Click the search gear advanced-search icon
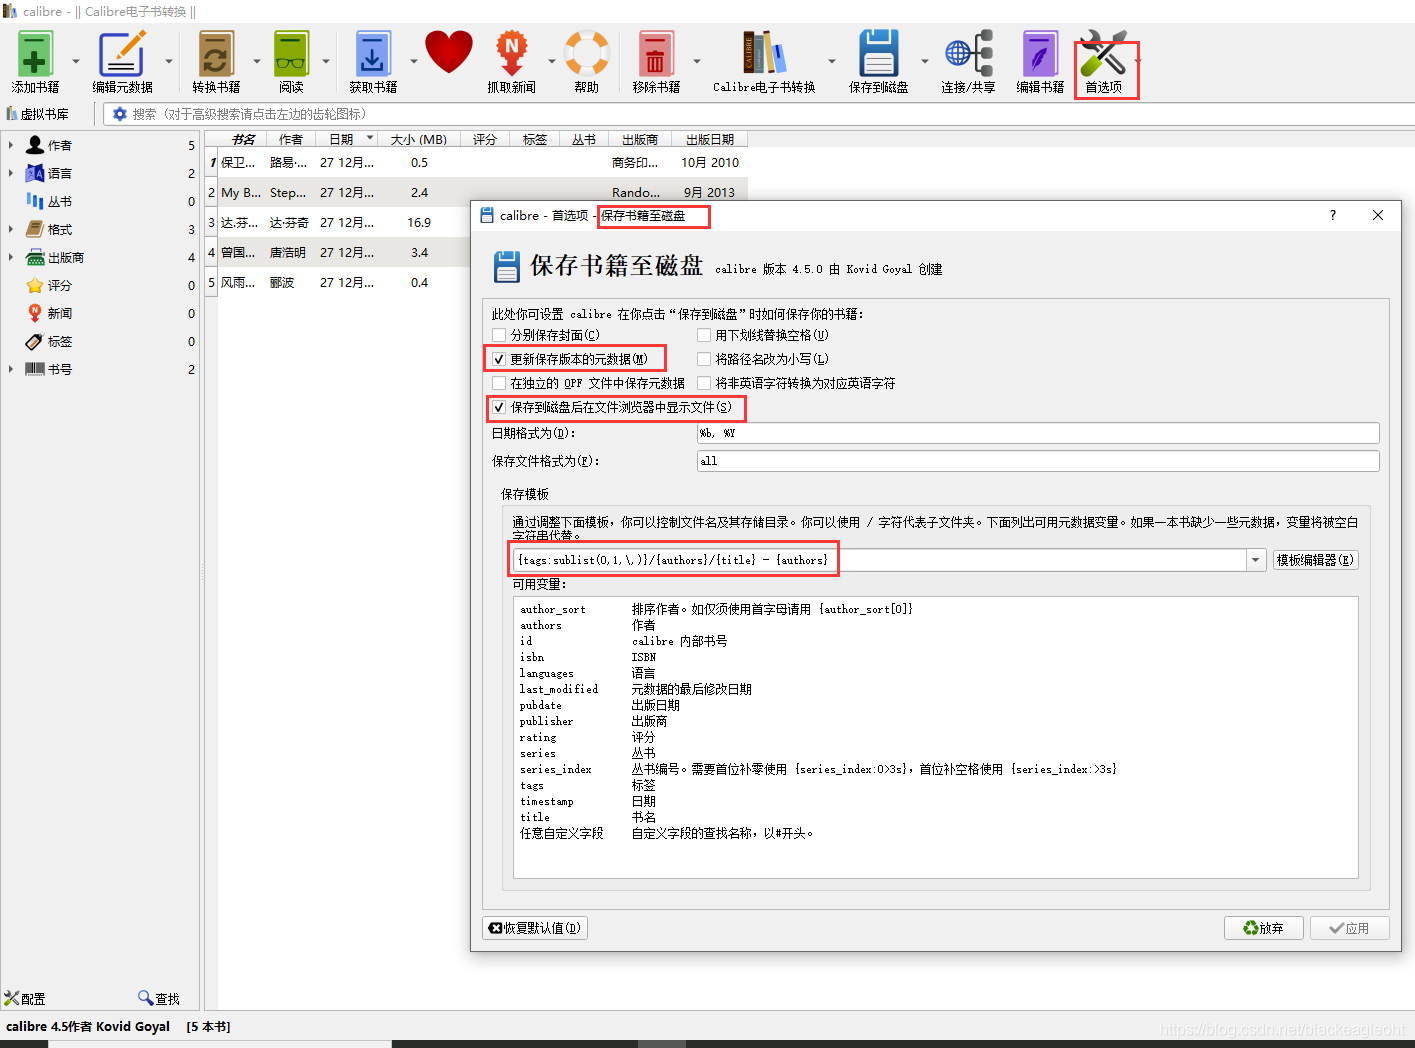The height and width of the screenshot is (1048, 1415). click(120, 114)
